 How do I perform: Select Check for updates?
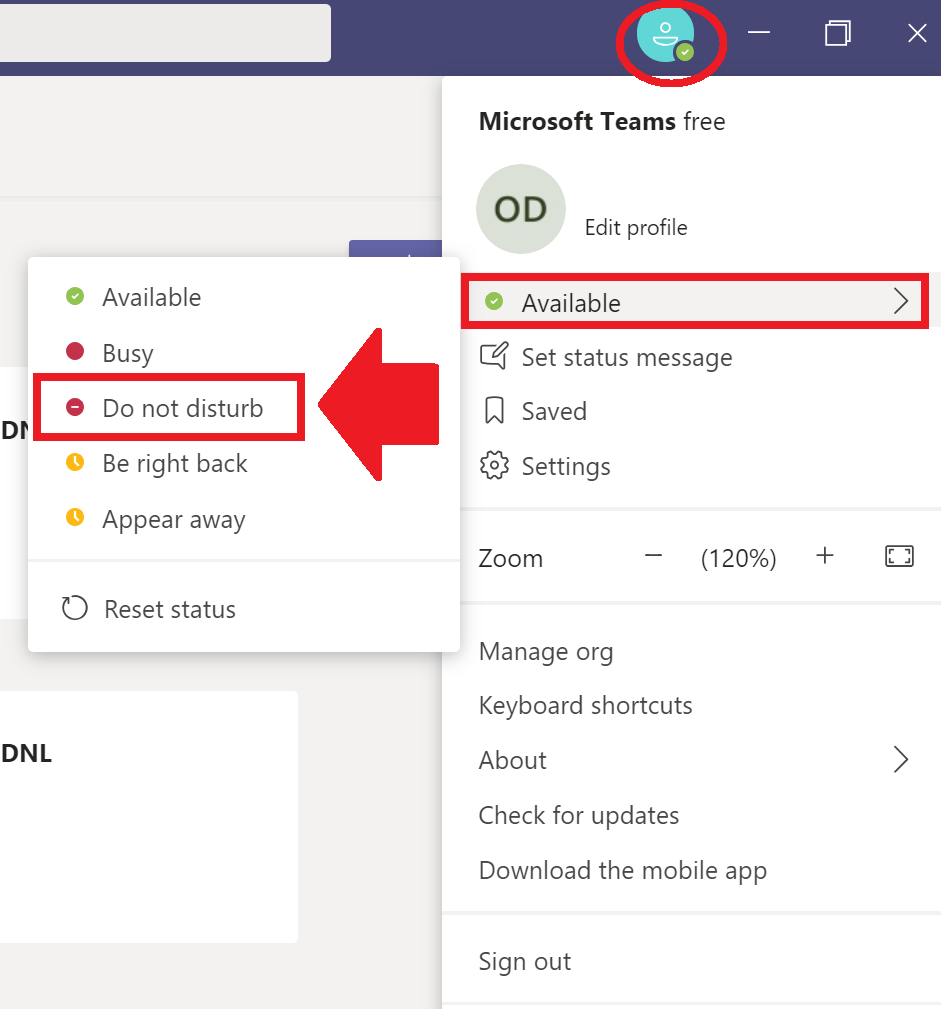[579, 815]
